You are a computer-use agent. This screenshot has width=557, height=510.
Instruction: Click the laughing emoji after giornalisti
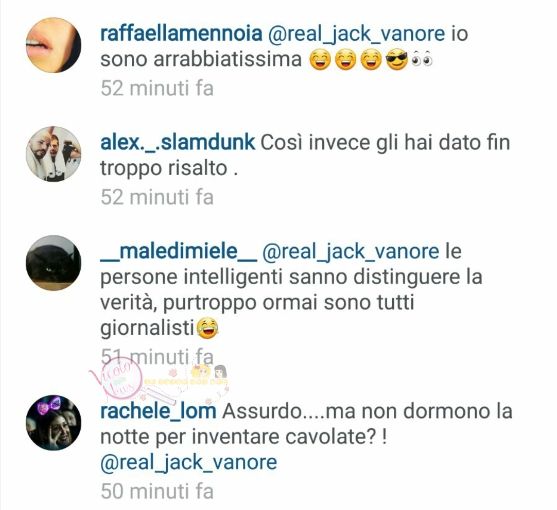(x=207, y=328)
